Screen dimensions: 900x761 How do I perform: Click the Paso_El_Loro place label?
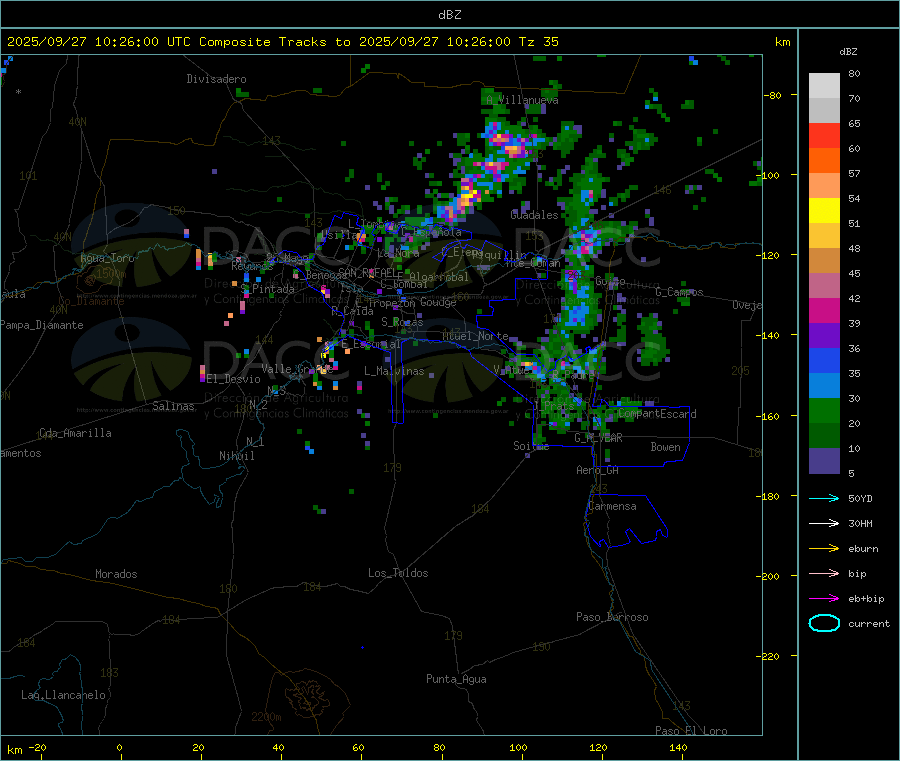coord(692,731)
